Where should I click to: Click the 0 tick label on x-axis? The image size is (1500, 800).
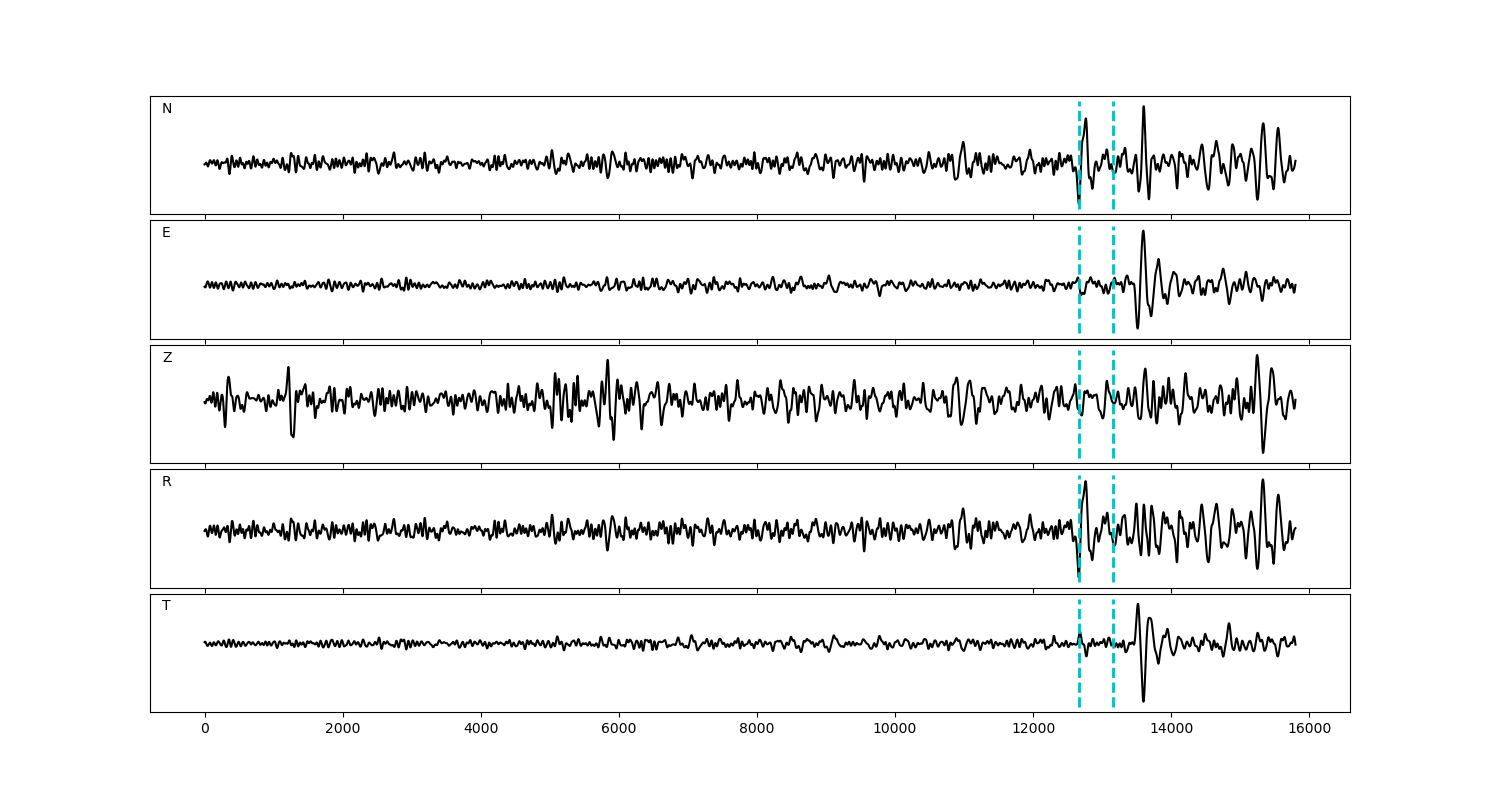coord(205,730)
